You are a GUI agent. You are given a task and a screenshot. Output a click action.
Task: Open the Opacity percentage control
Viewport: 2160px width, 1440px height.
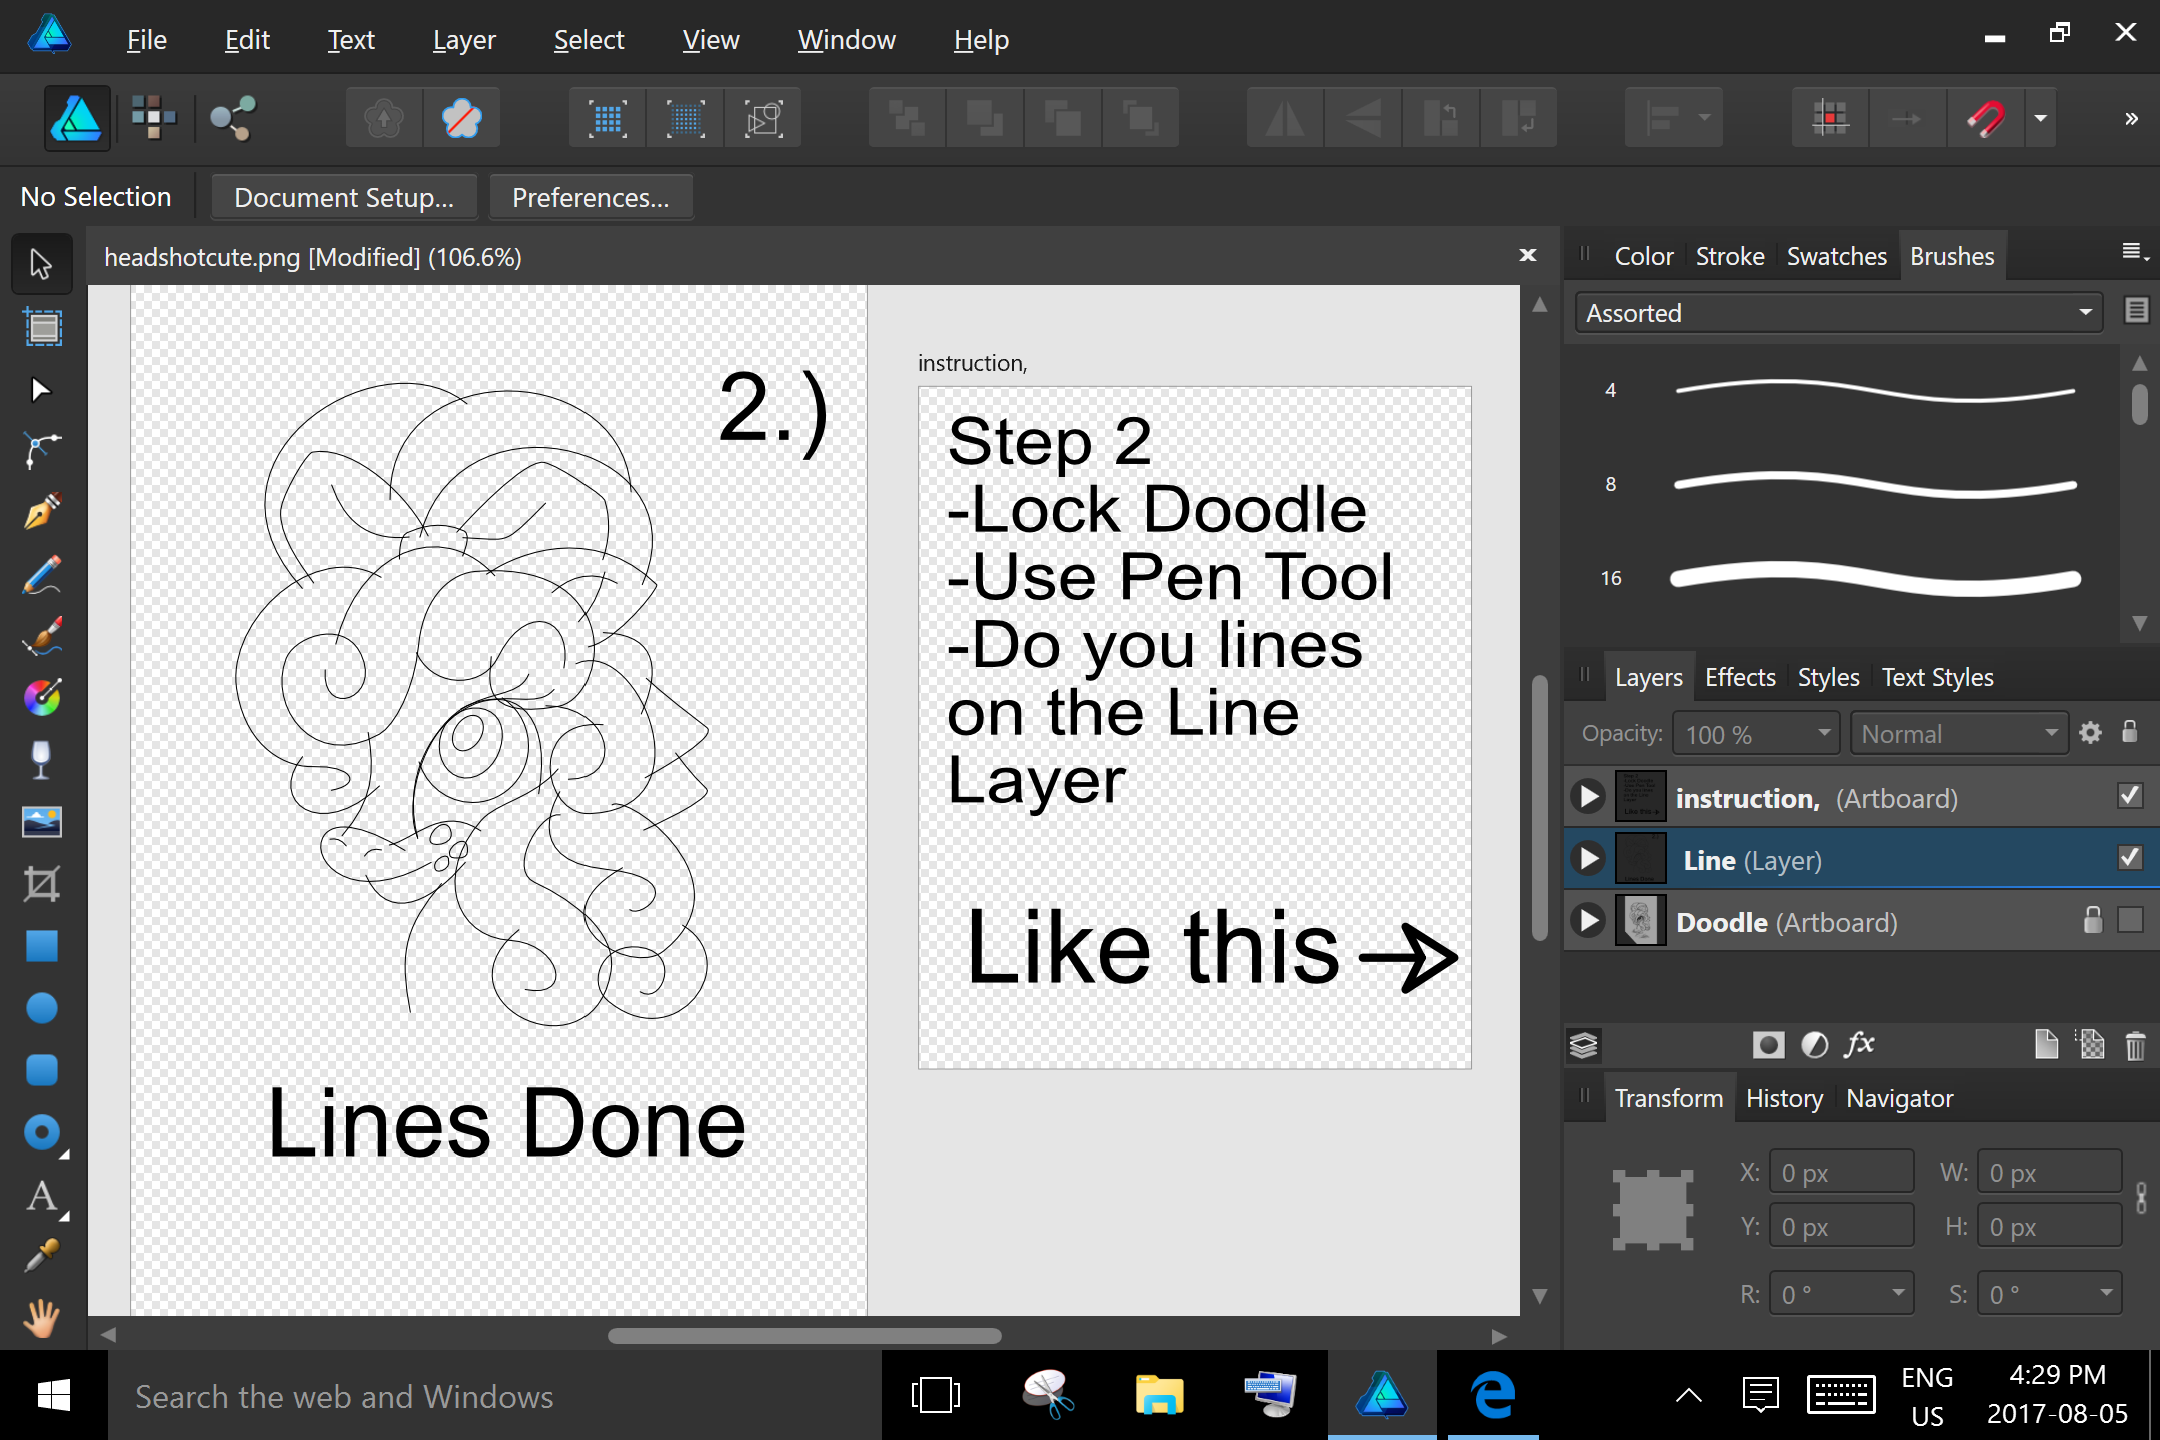click(x=1755, y=733)
